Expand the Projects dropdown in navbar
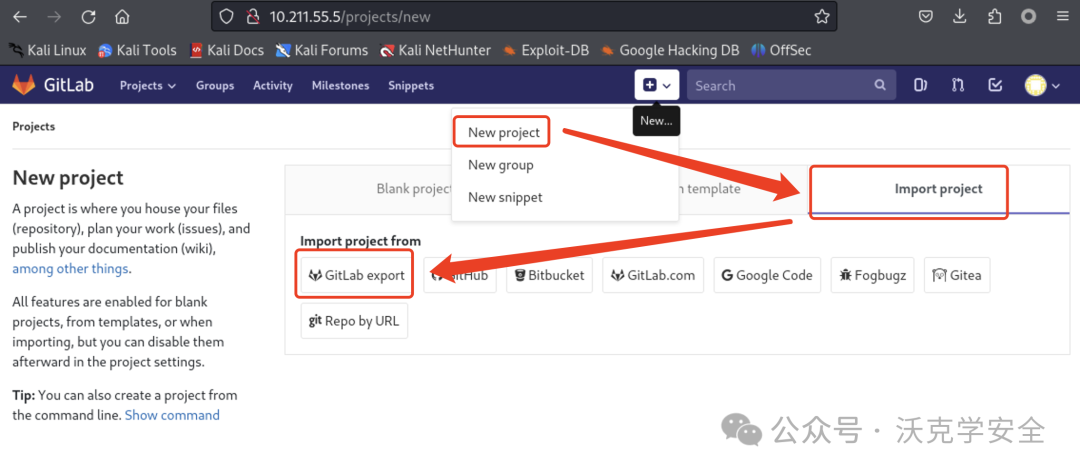 click(x=148, y=85)
